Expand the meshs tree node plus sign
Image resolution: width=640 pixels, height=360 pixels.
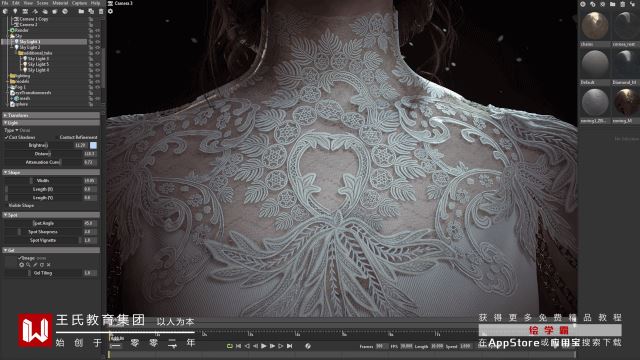(11, 98)
